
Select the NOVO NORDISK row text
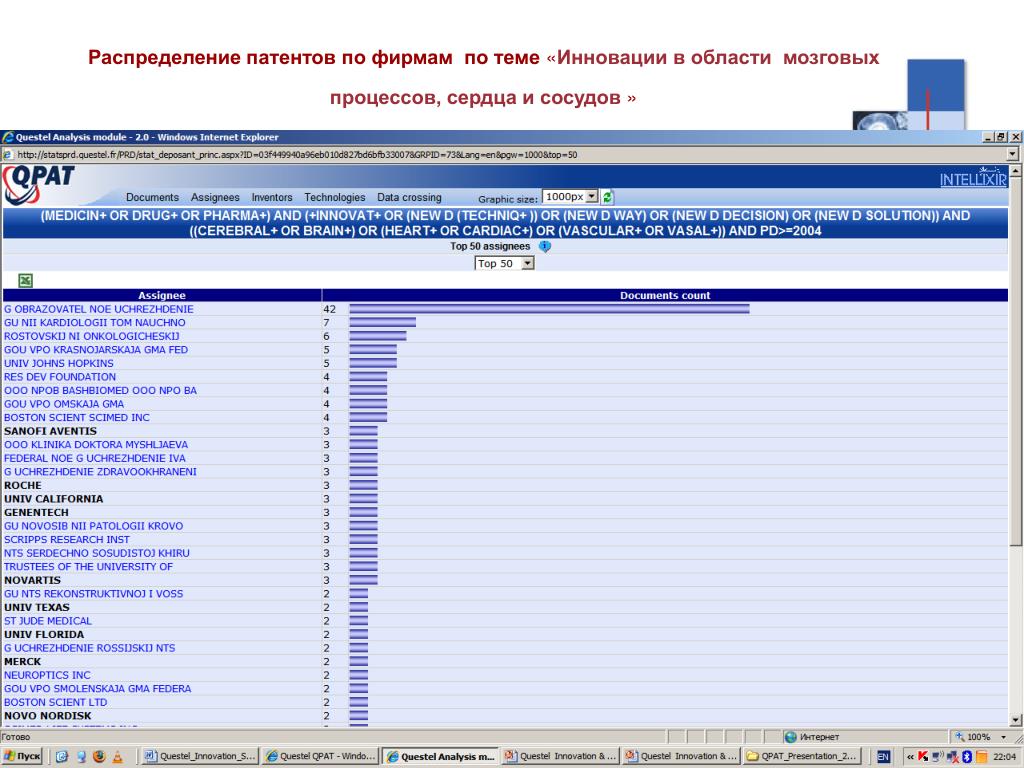pyautogui.click(x=48, y=716)
